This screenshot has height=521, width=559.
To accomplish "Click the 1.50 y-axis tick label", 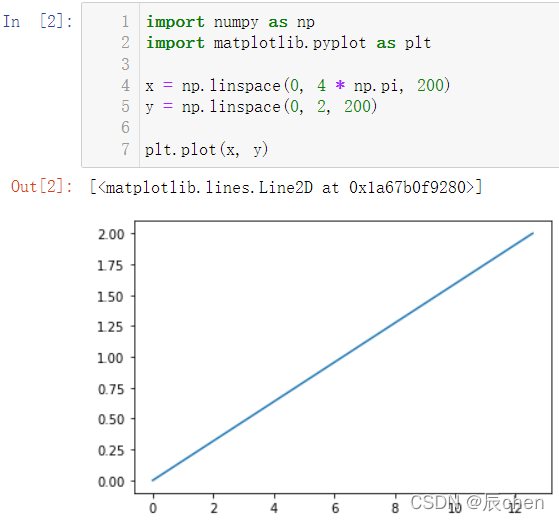I will point(111,297).
